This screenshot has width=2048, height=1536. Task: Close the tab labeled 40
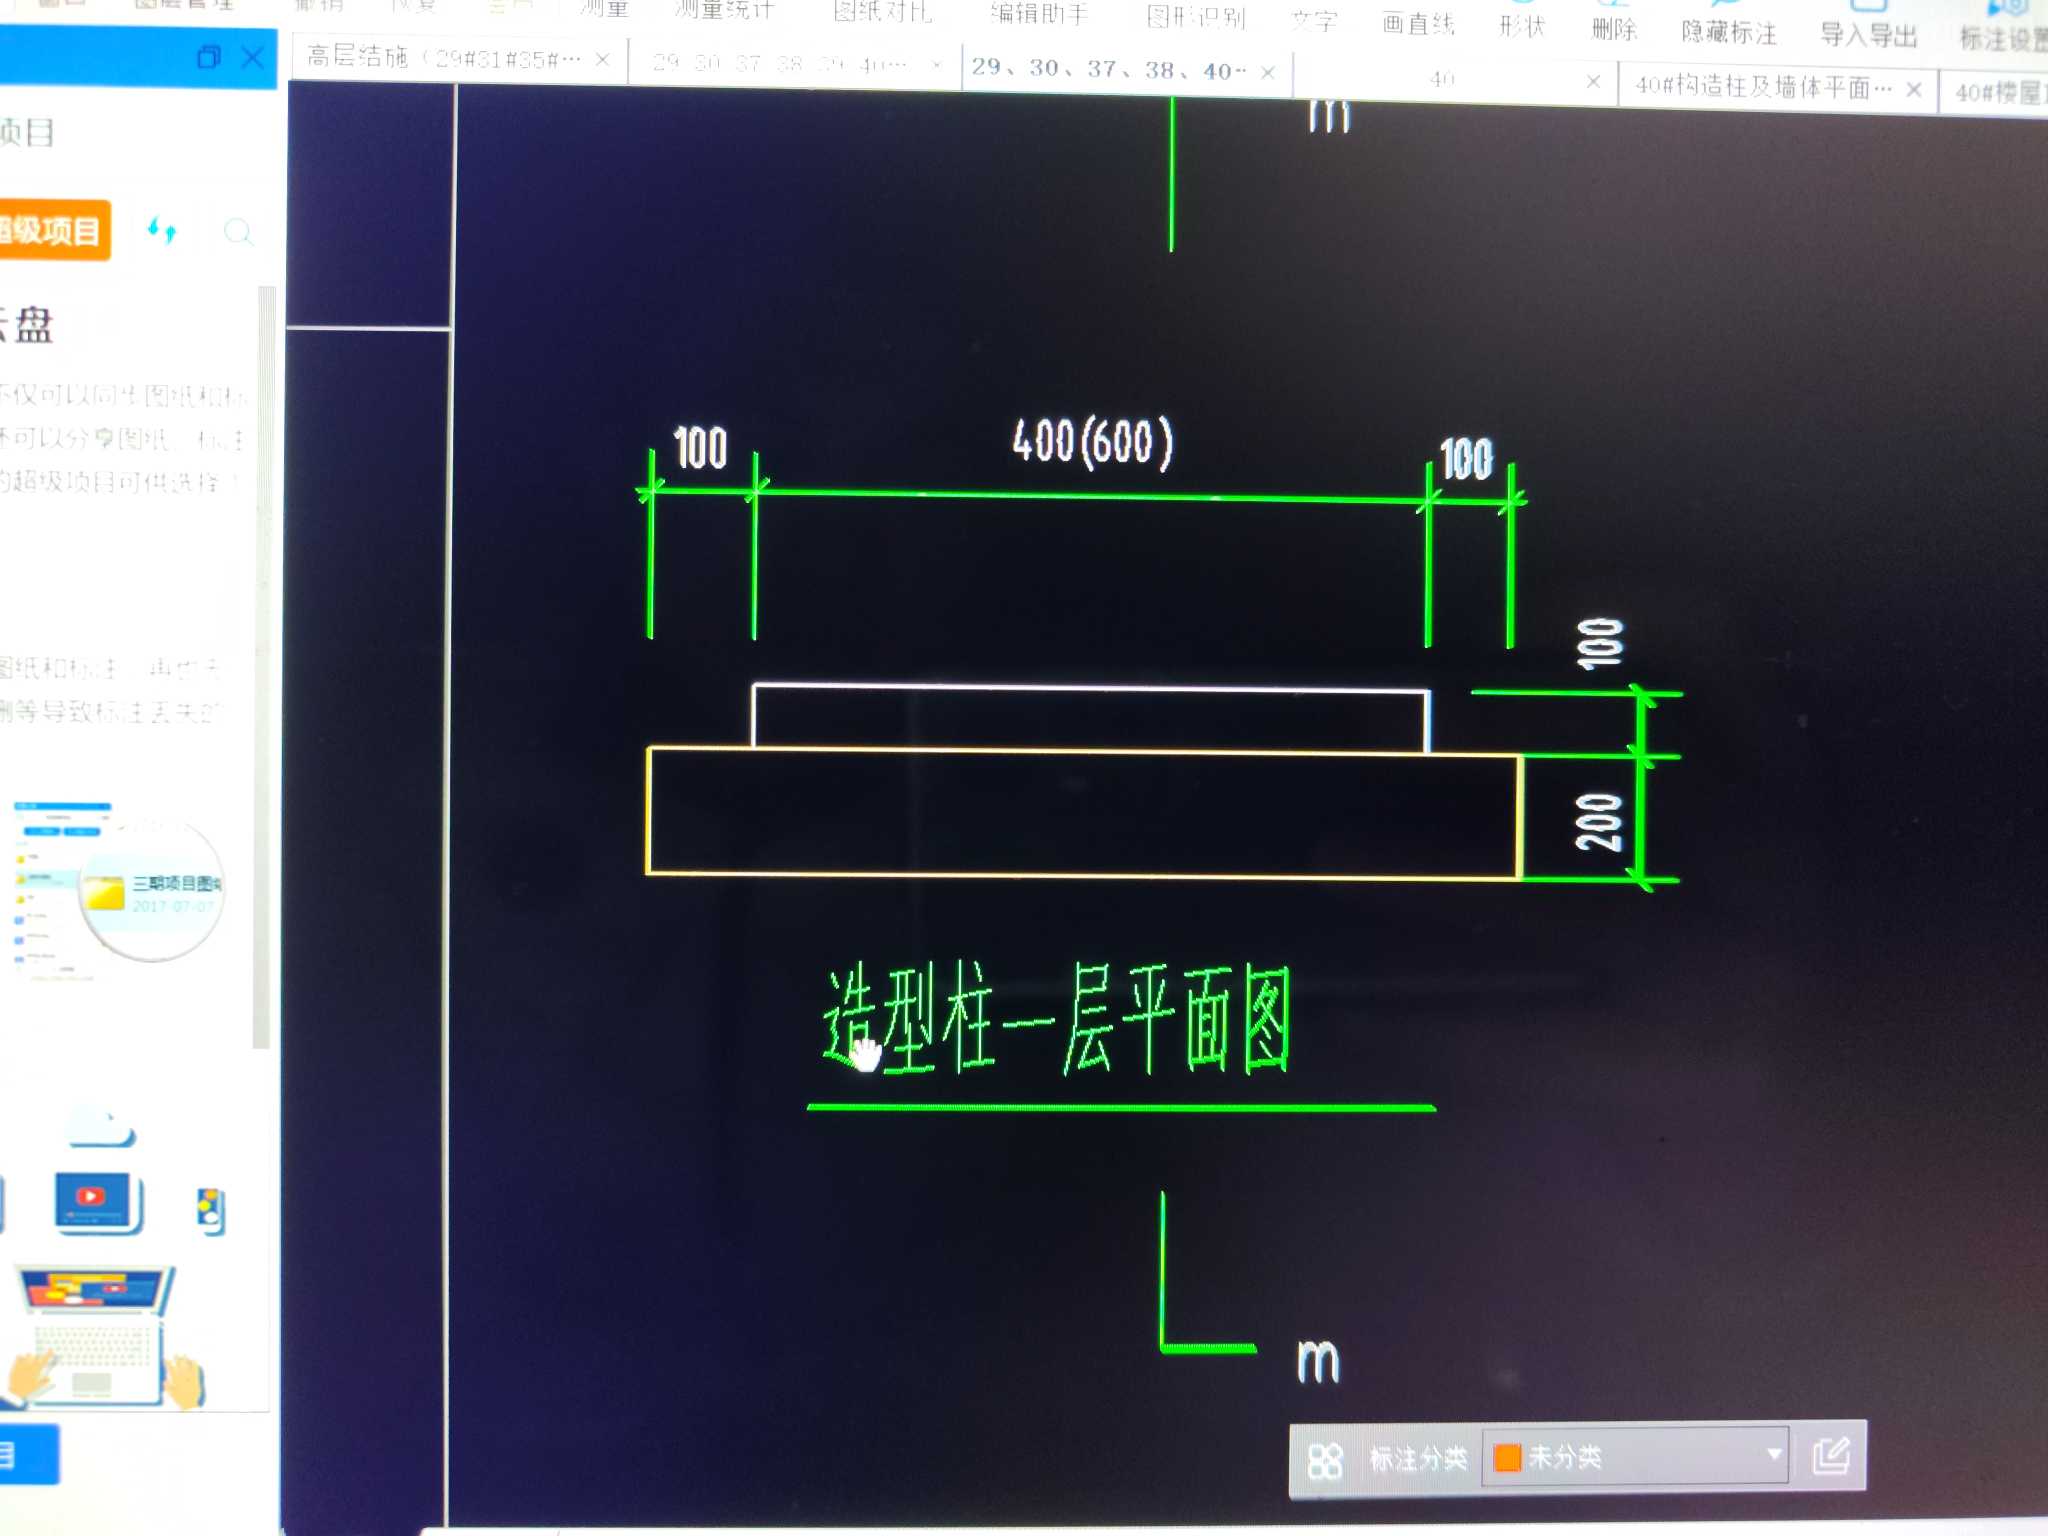(1593, 81)
